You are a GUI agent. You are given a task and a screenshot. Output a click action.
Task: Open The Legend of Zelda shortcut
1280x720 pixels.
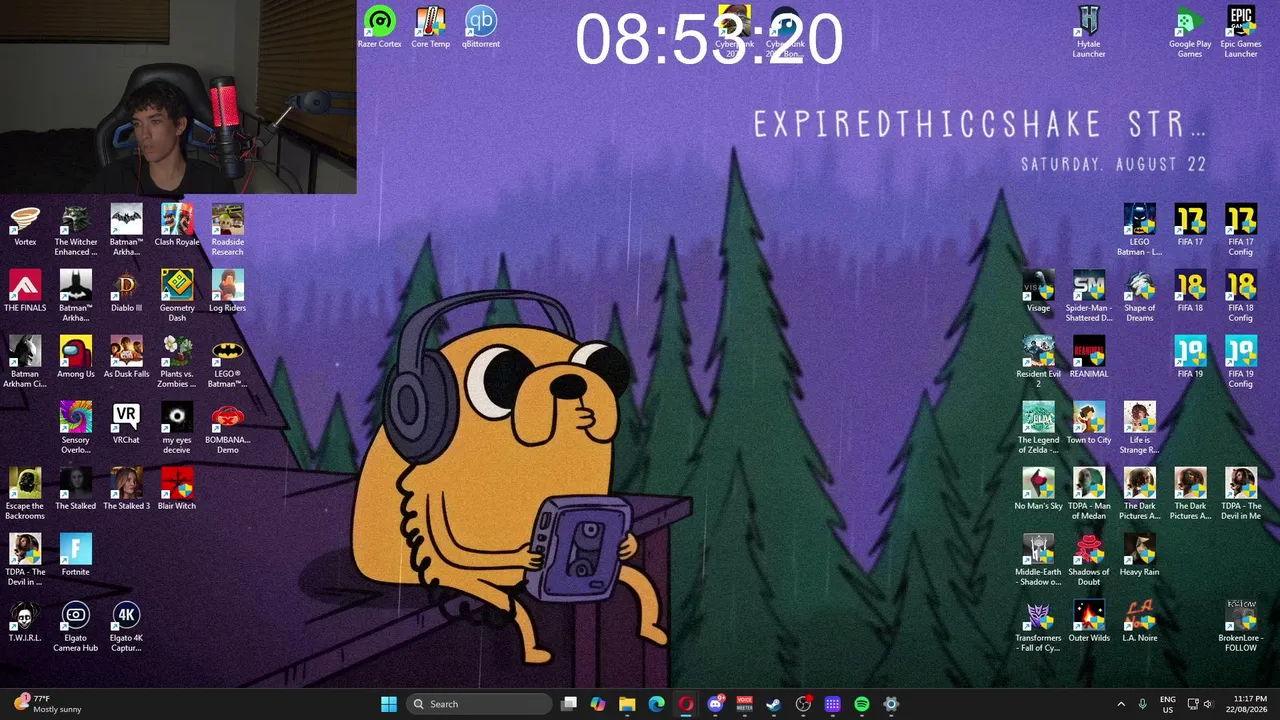(1039, 428)
